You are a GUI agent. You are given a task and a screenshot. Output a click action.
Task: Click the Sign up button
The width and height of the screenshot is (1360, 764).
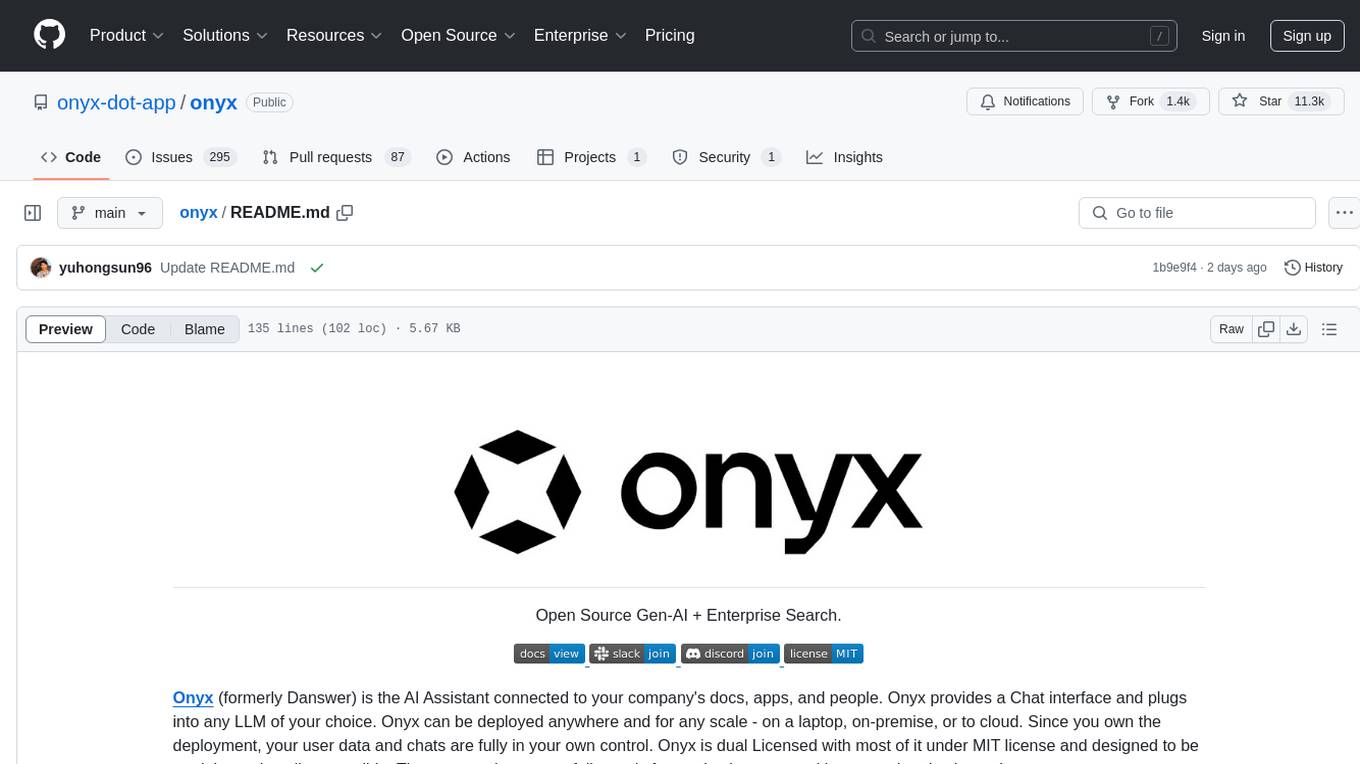tap(1307, 36)
